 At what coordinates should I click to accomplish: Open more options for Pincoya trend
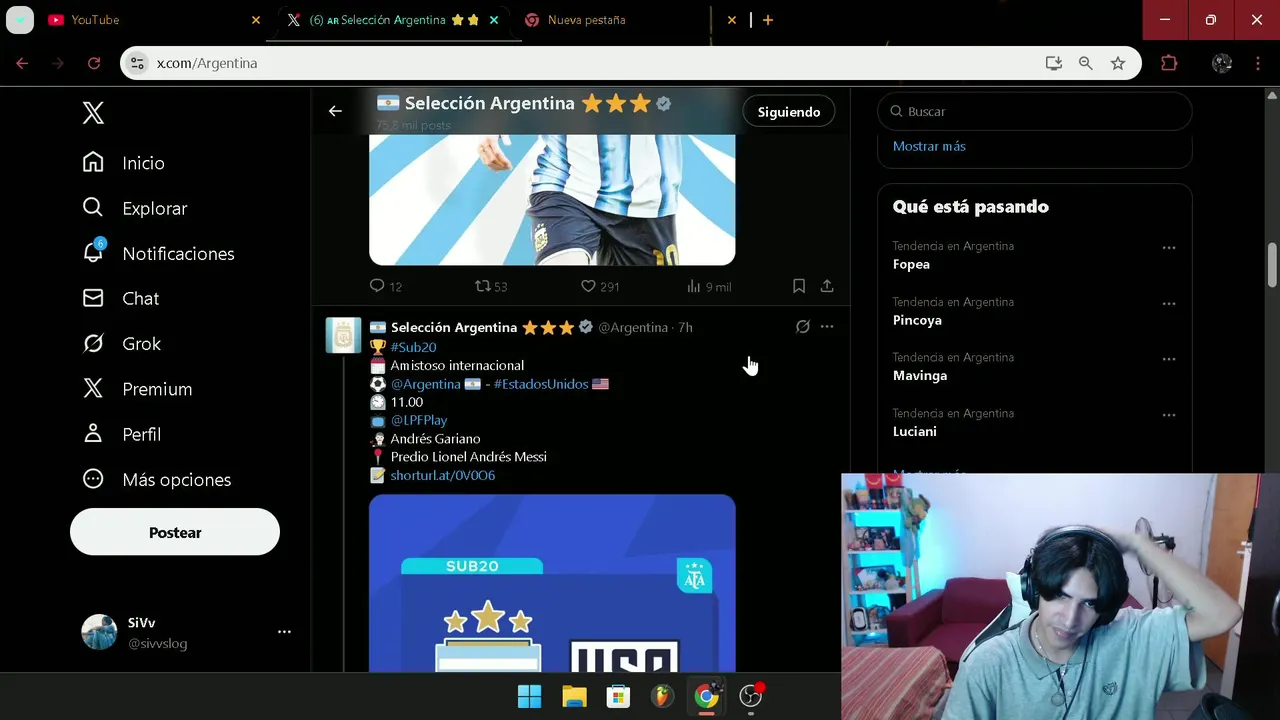1169,303
